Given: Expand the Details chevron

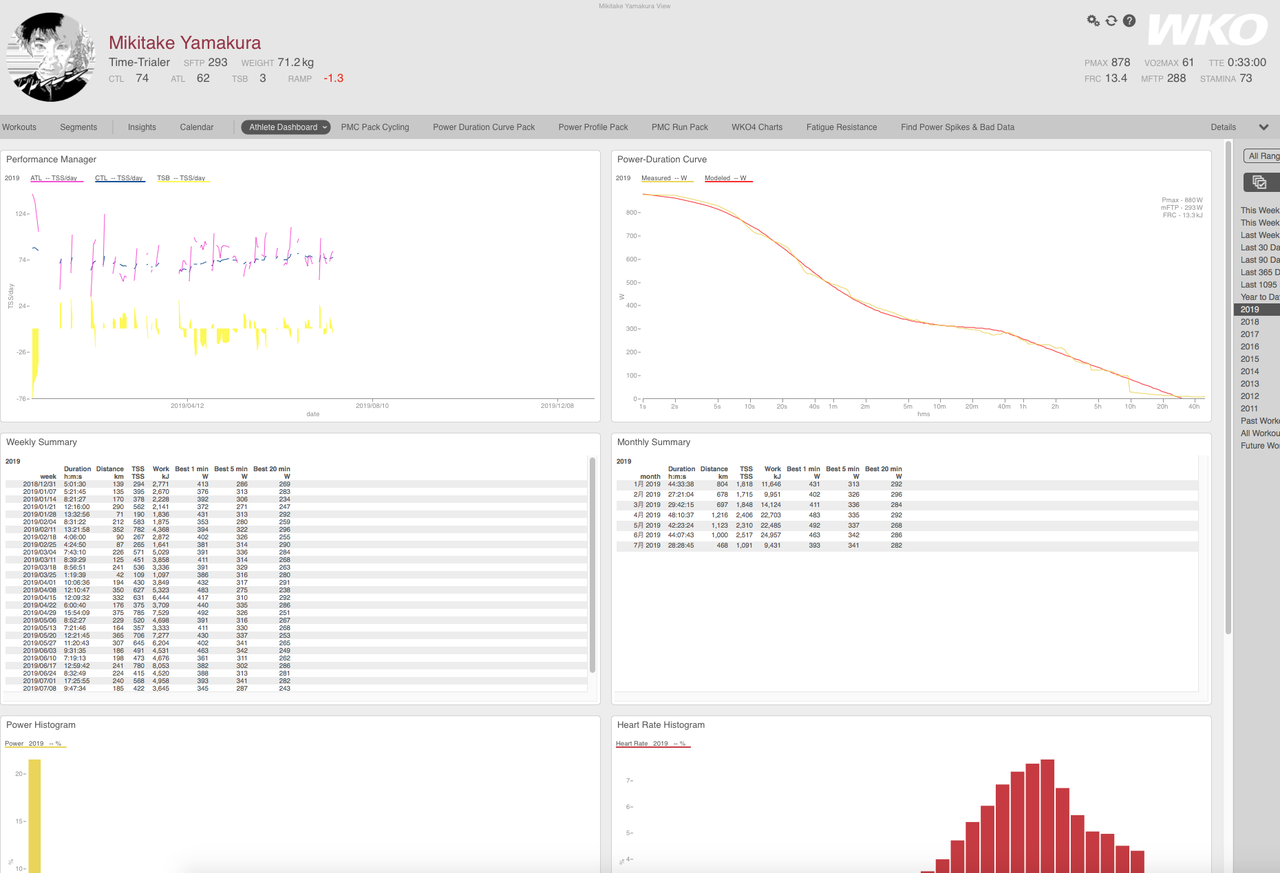Looking at the screenshot, I should [1264, 127].
